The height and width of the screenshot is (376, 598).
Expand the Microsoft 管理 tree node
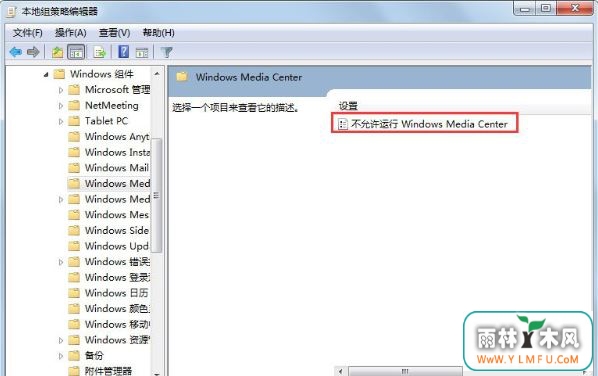pyautogui.click(x=61, y=90)
